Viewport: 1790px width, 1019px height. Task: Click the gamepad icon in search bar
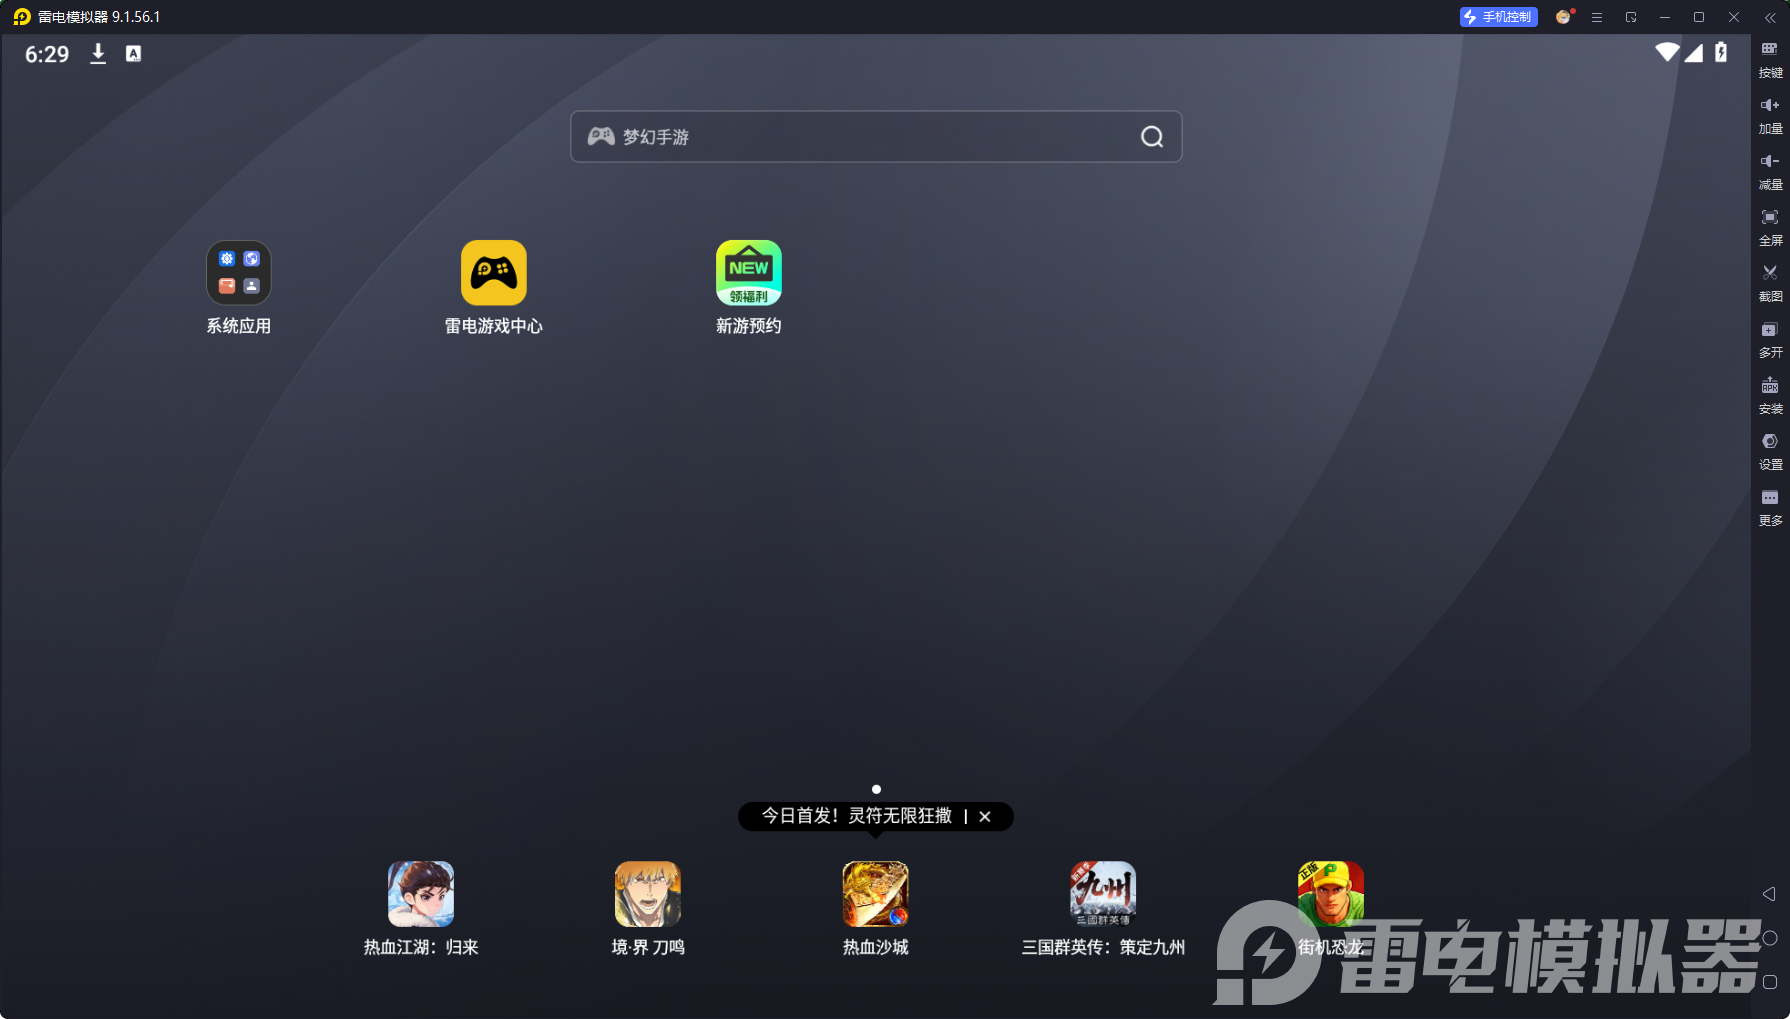pos(601,136)
